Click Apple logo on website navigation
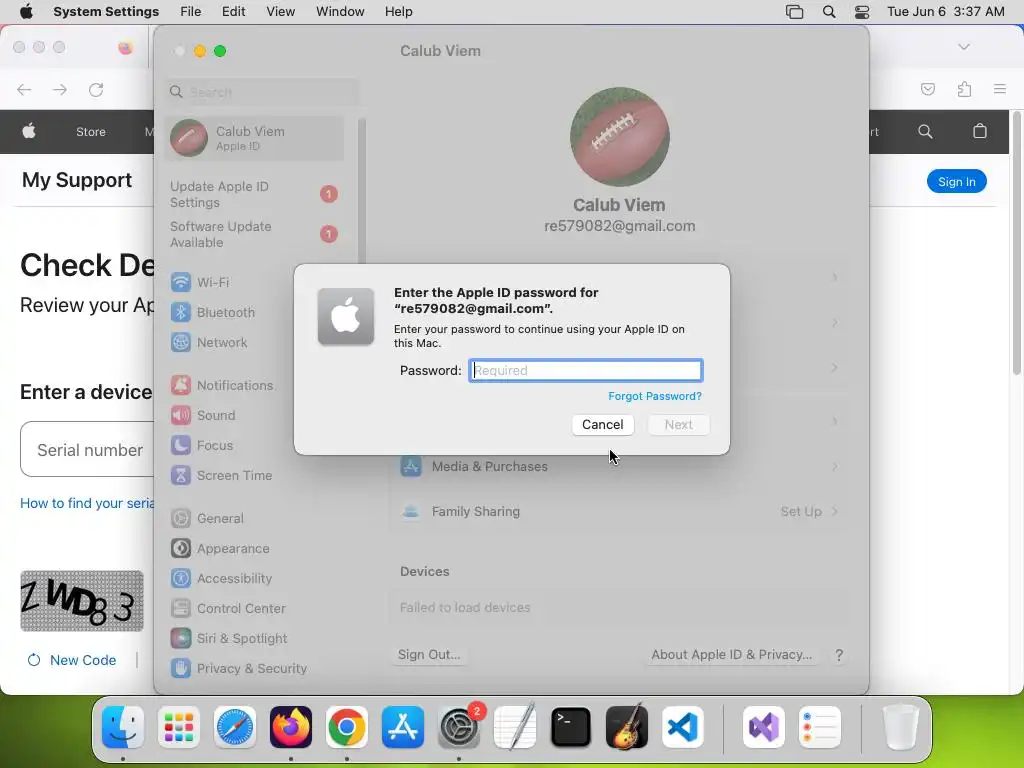Screen dimensions: 1024x768 [x=29, y=131]
